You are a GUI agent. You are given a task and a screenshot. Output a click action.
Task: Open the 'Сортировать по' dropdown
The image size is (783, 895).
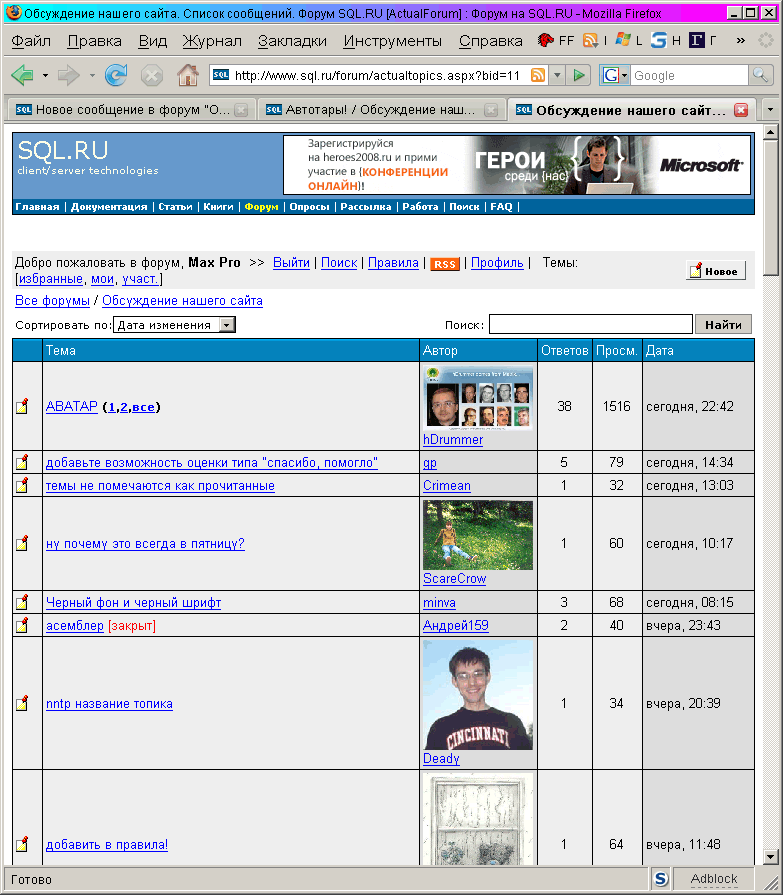tap(227, 325)
